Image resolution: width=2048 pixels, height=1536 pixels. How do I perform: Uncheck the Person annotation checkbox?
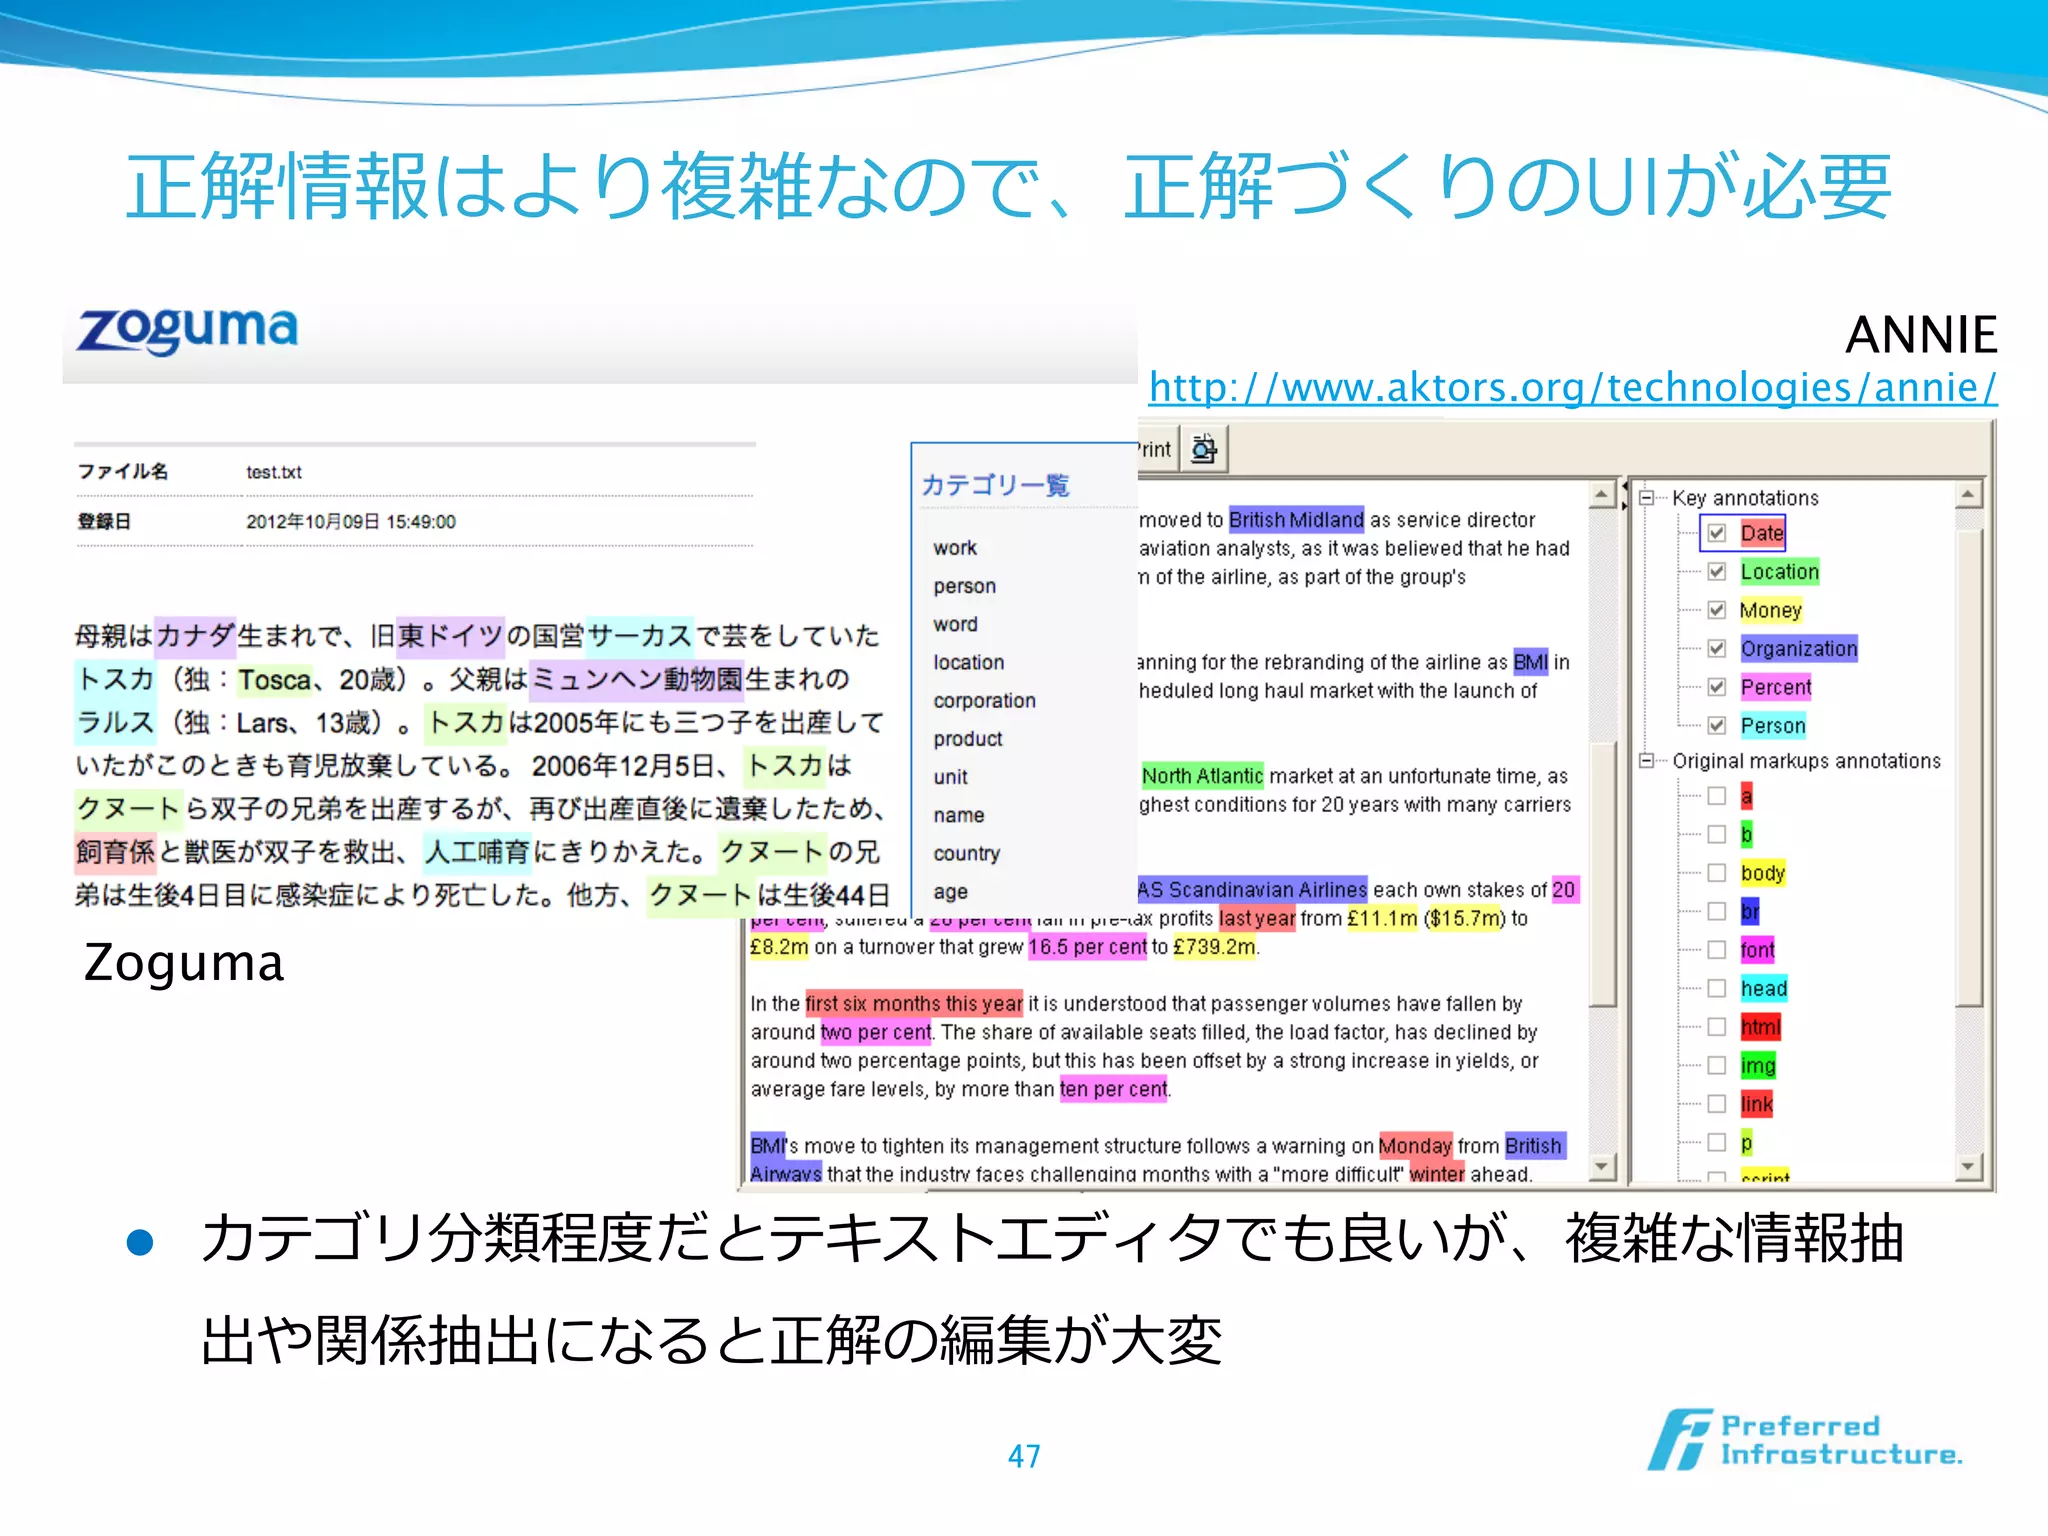[1717, 725]
